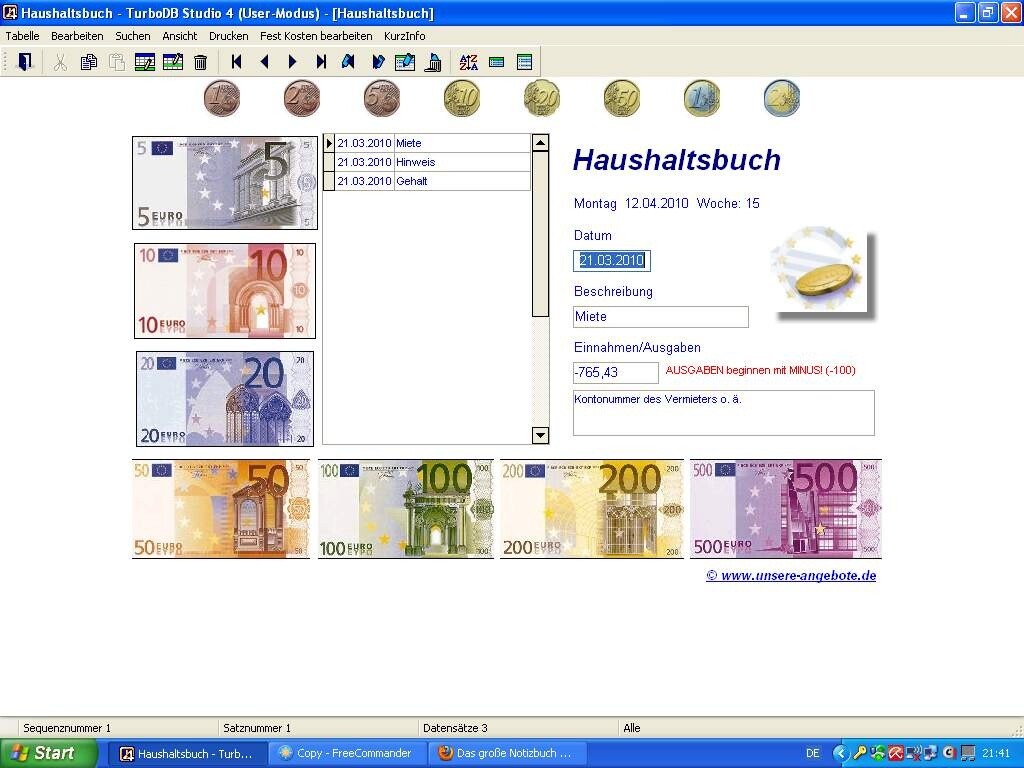The width and height of the screenshot is (1024, 768).
Task: Go to the previous record arrow
Action: click(264, 62)
